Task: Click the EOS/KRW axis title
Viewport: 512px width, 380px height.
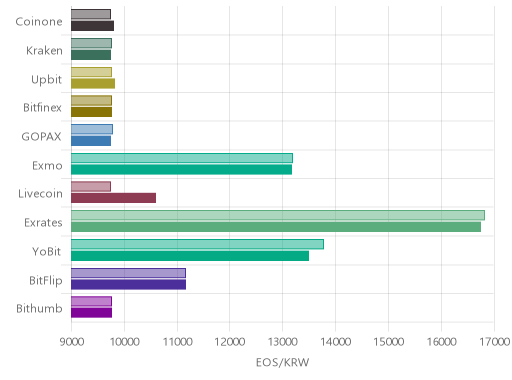Action: point(283,363)
